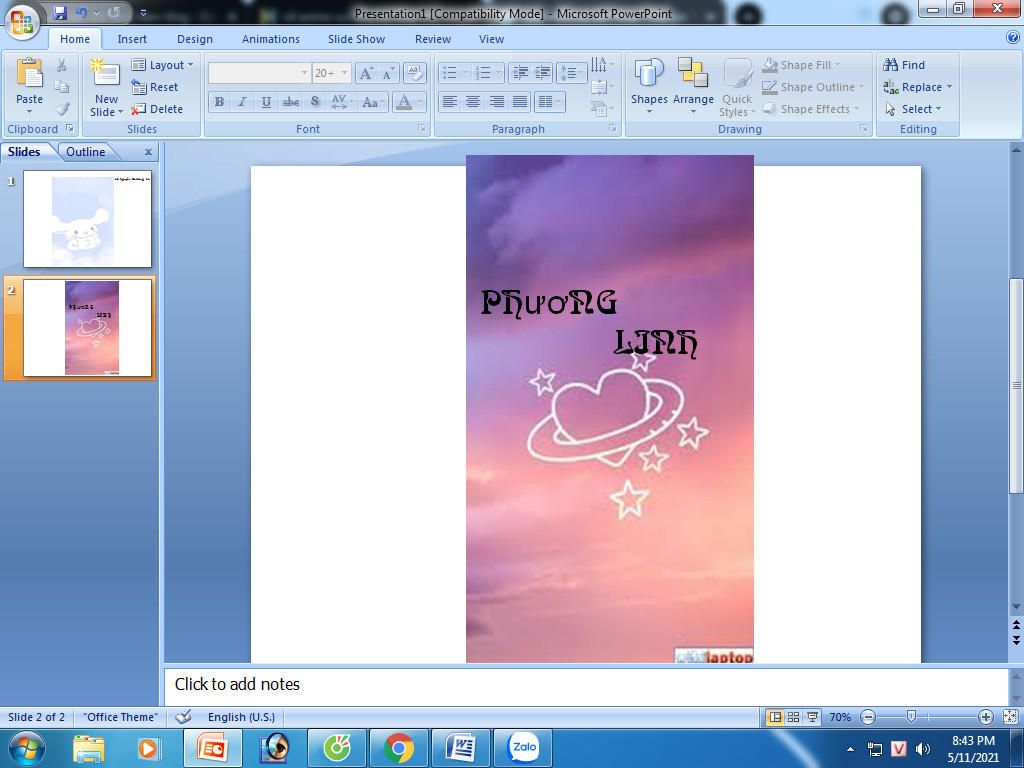Toggle Underline formatting
Viewport: 1024px width, 768px height.
pos(266,102)
